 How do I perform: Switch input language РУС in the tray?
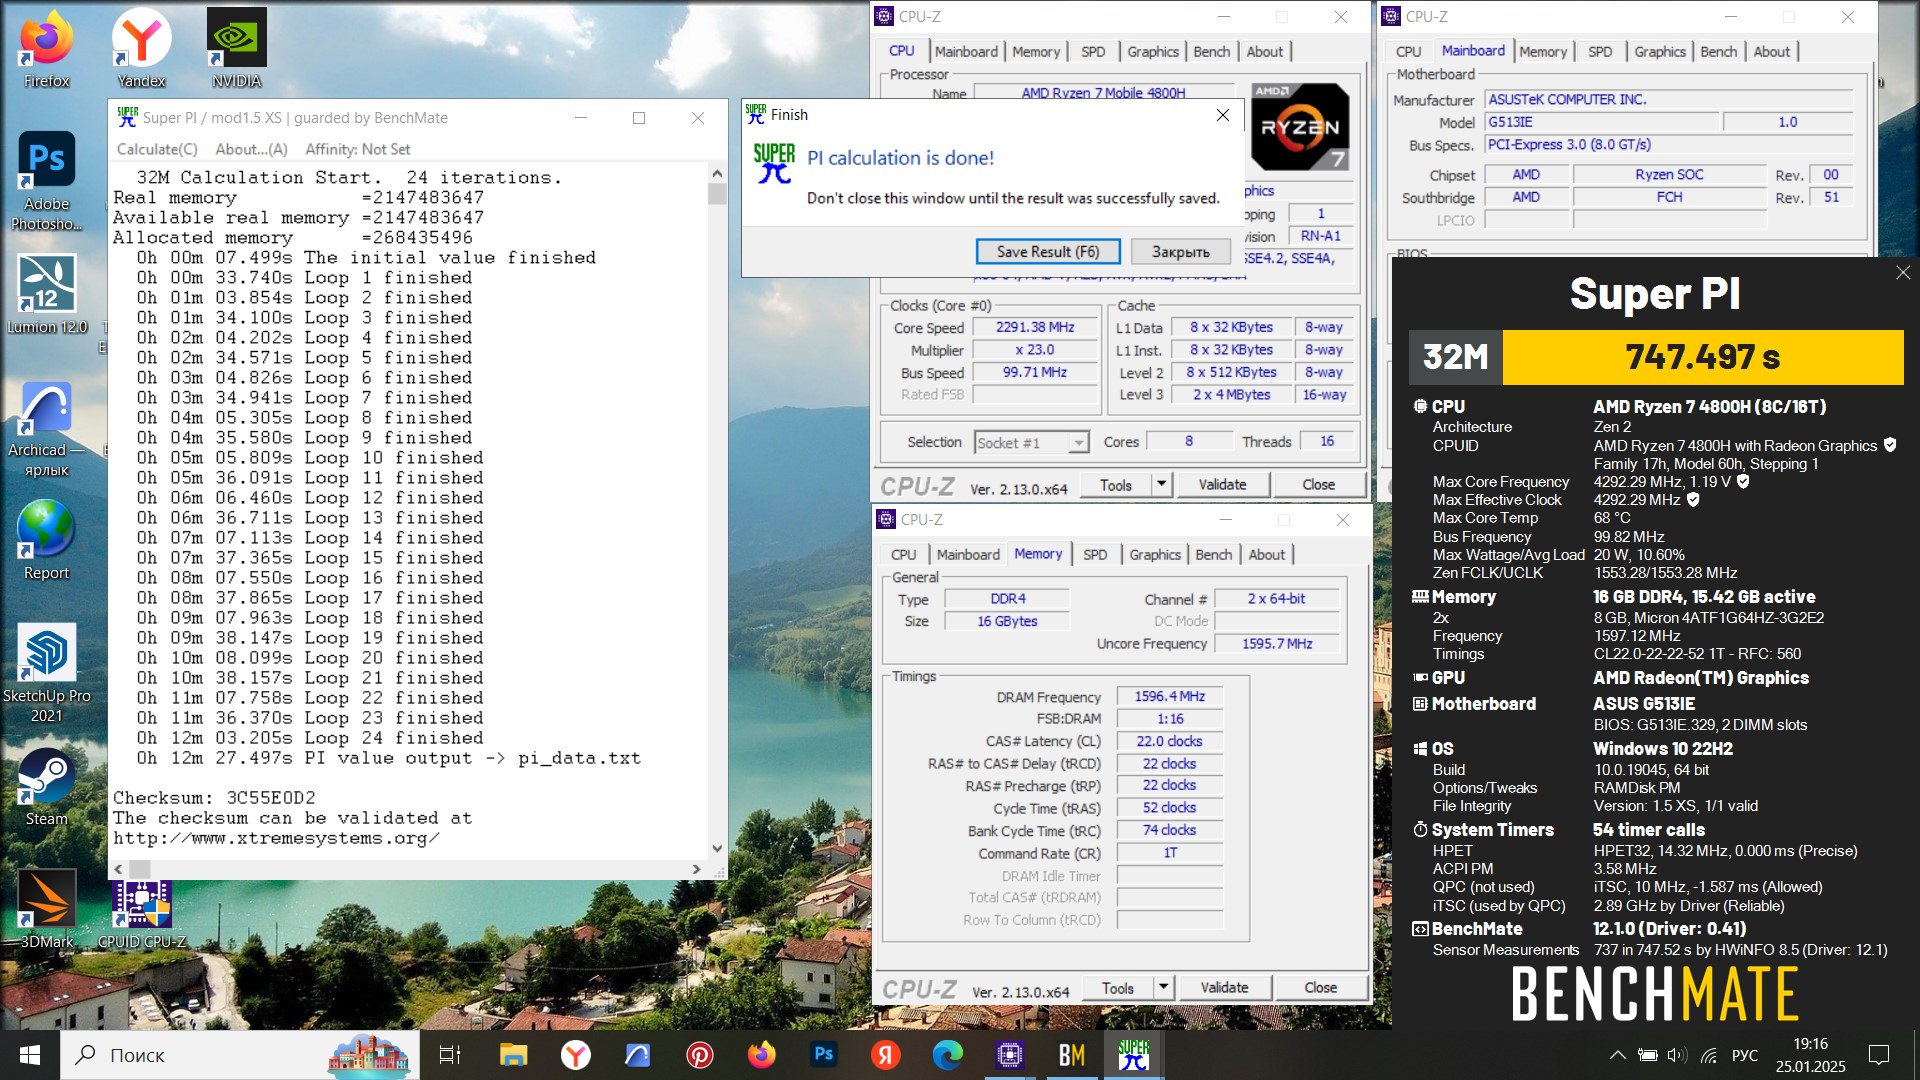pos(1745,1055)
